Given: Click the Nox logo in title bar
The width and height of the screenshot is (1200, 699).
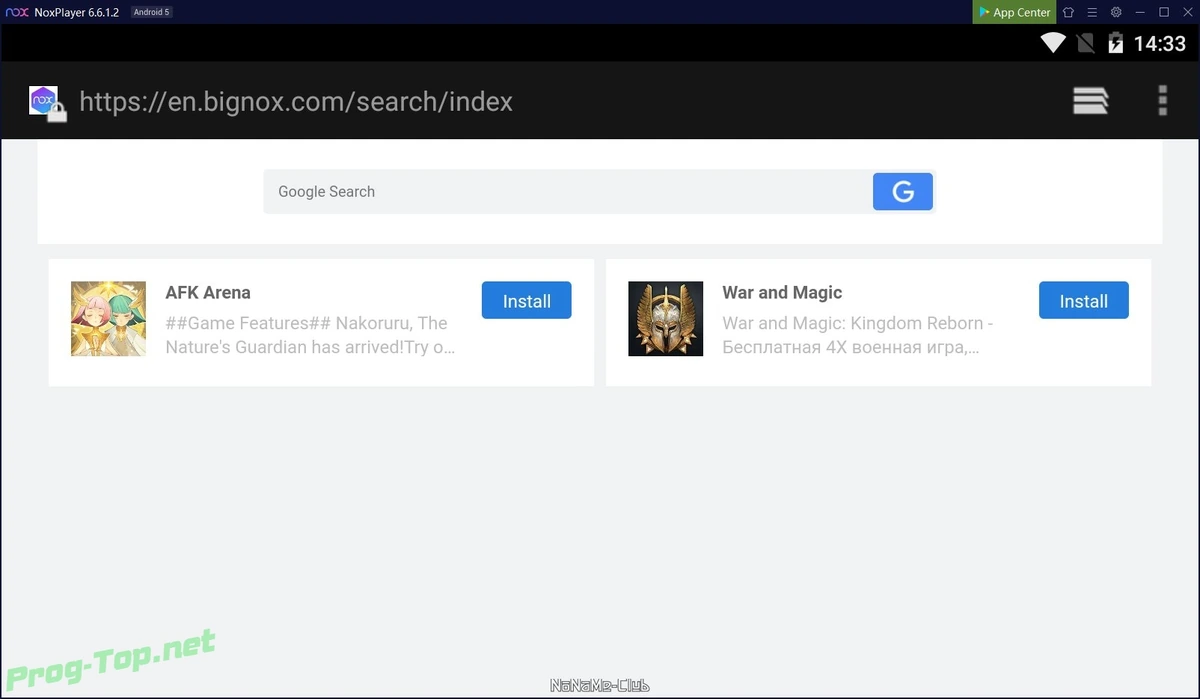Looking at the screenshot, I should coord(17,12).
